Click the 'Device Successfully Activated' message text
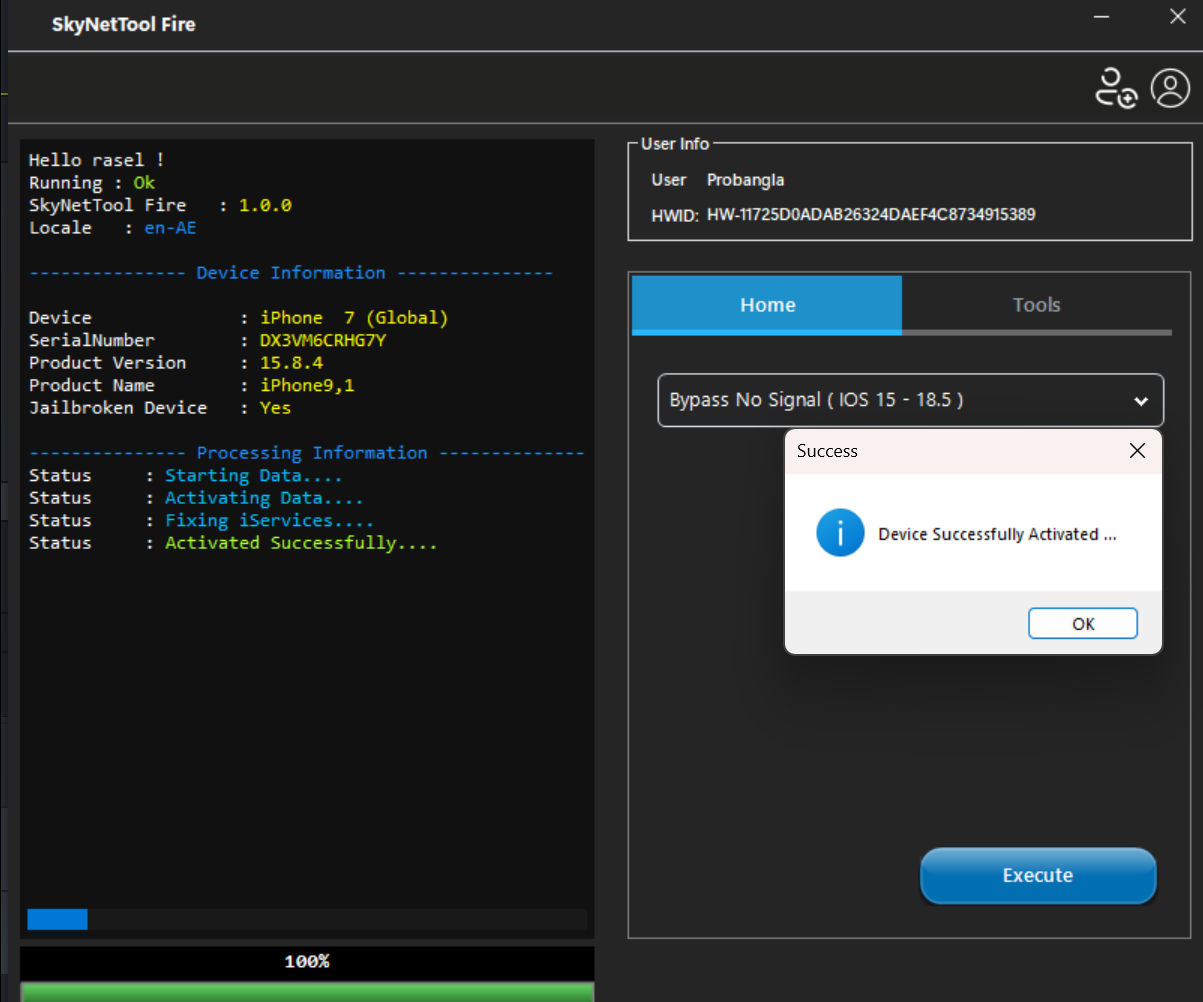 click(x=996, y=534)
